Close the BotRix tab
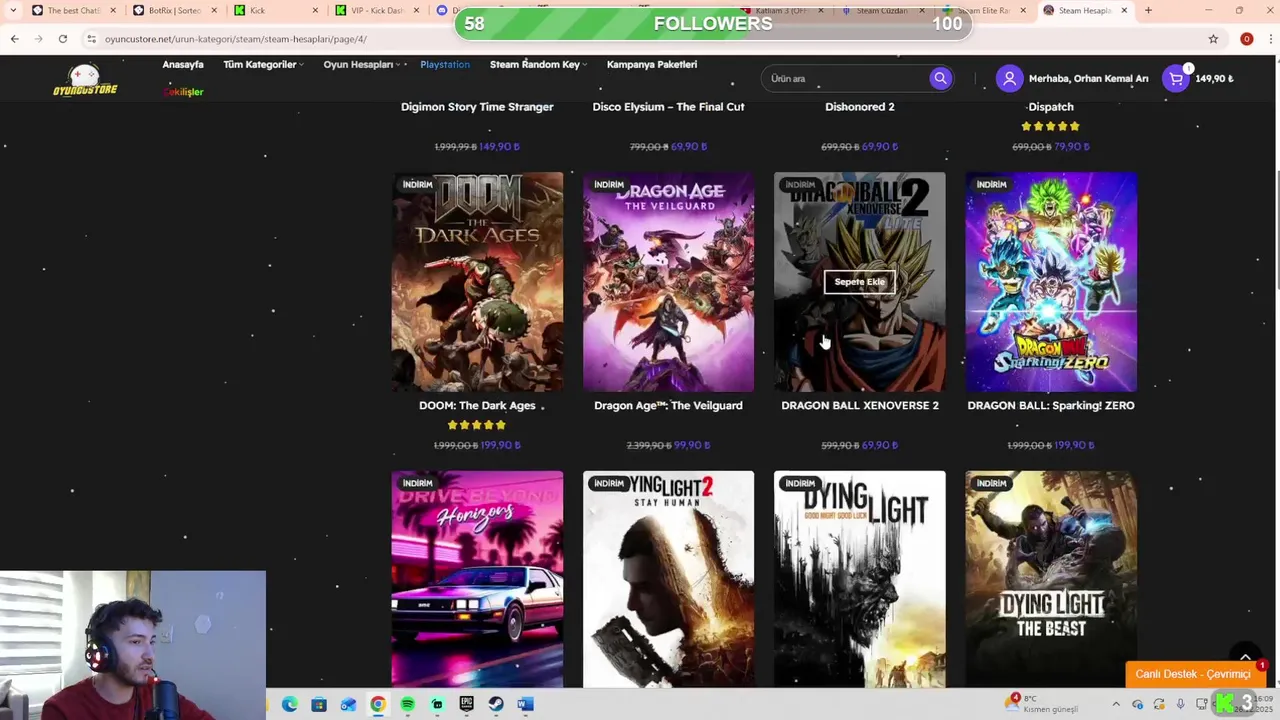This screenshot has height=720, width=1280. (214, 10)
